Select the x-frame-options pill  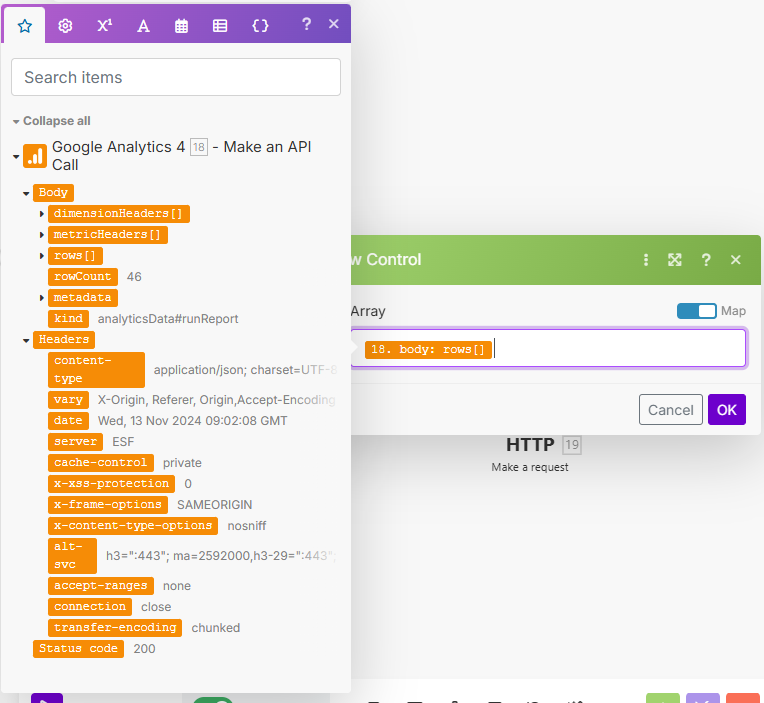click(x=108, y=505)
